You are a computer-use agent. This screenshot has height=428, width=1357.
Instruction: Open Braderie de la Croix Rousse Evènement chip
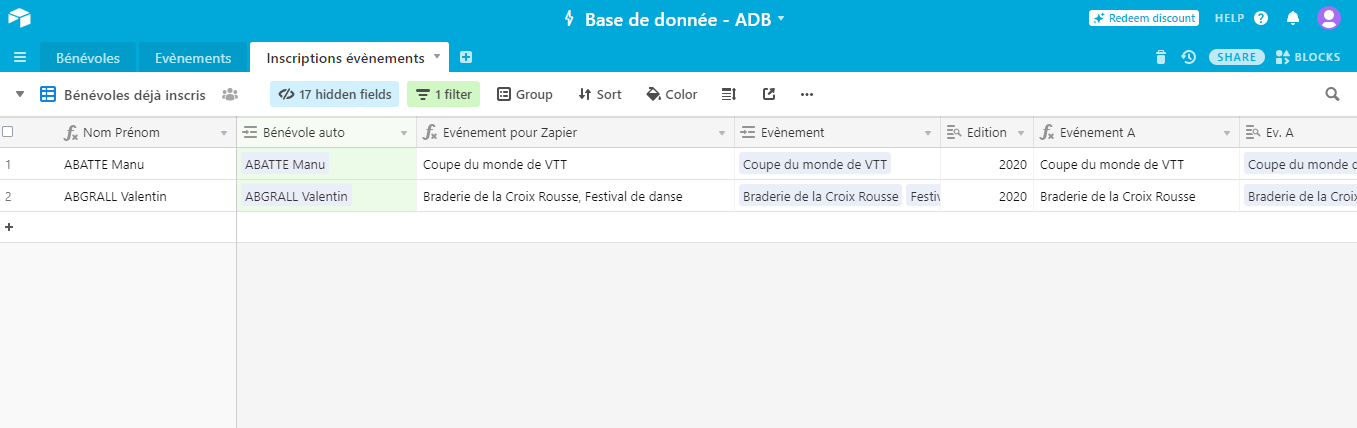820,196
